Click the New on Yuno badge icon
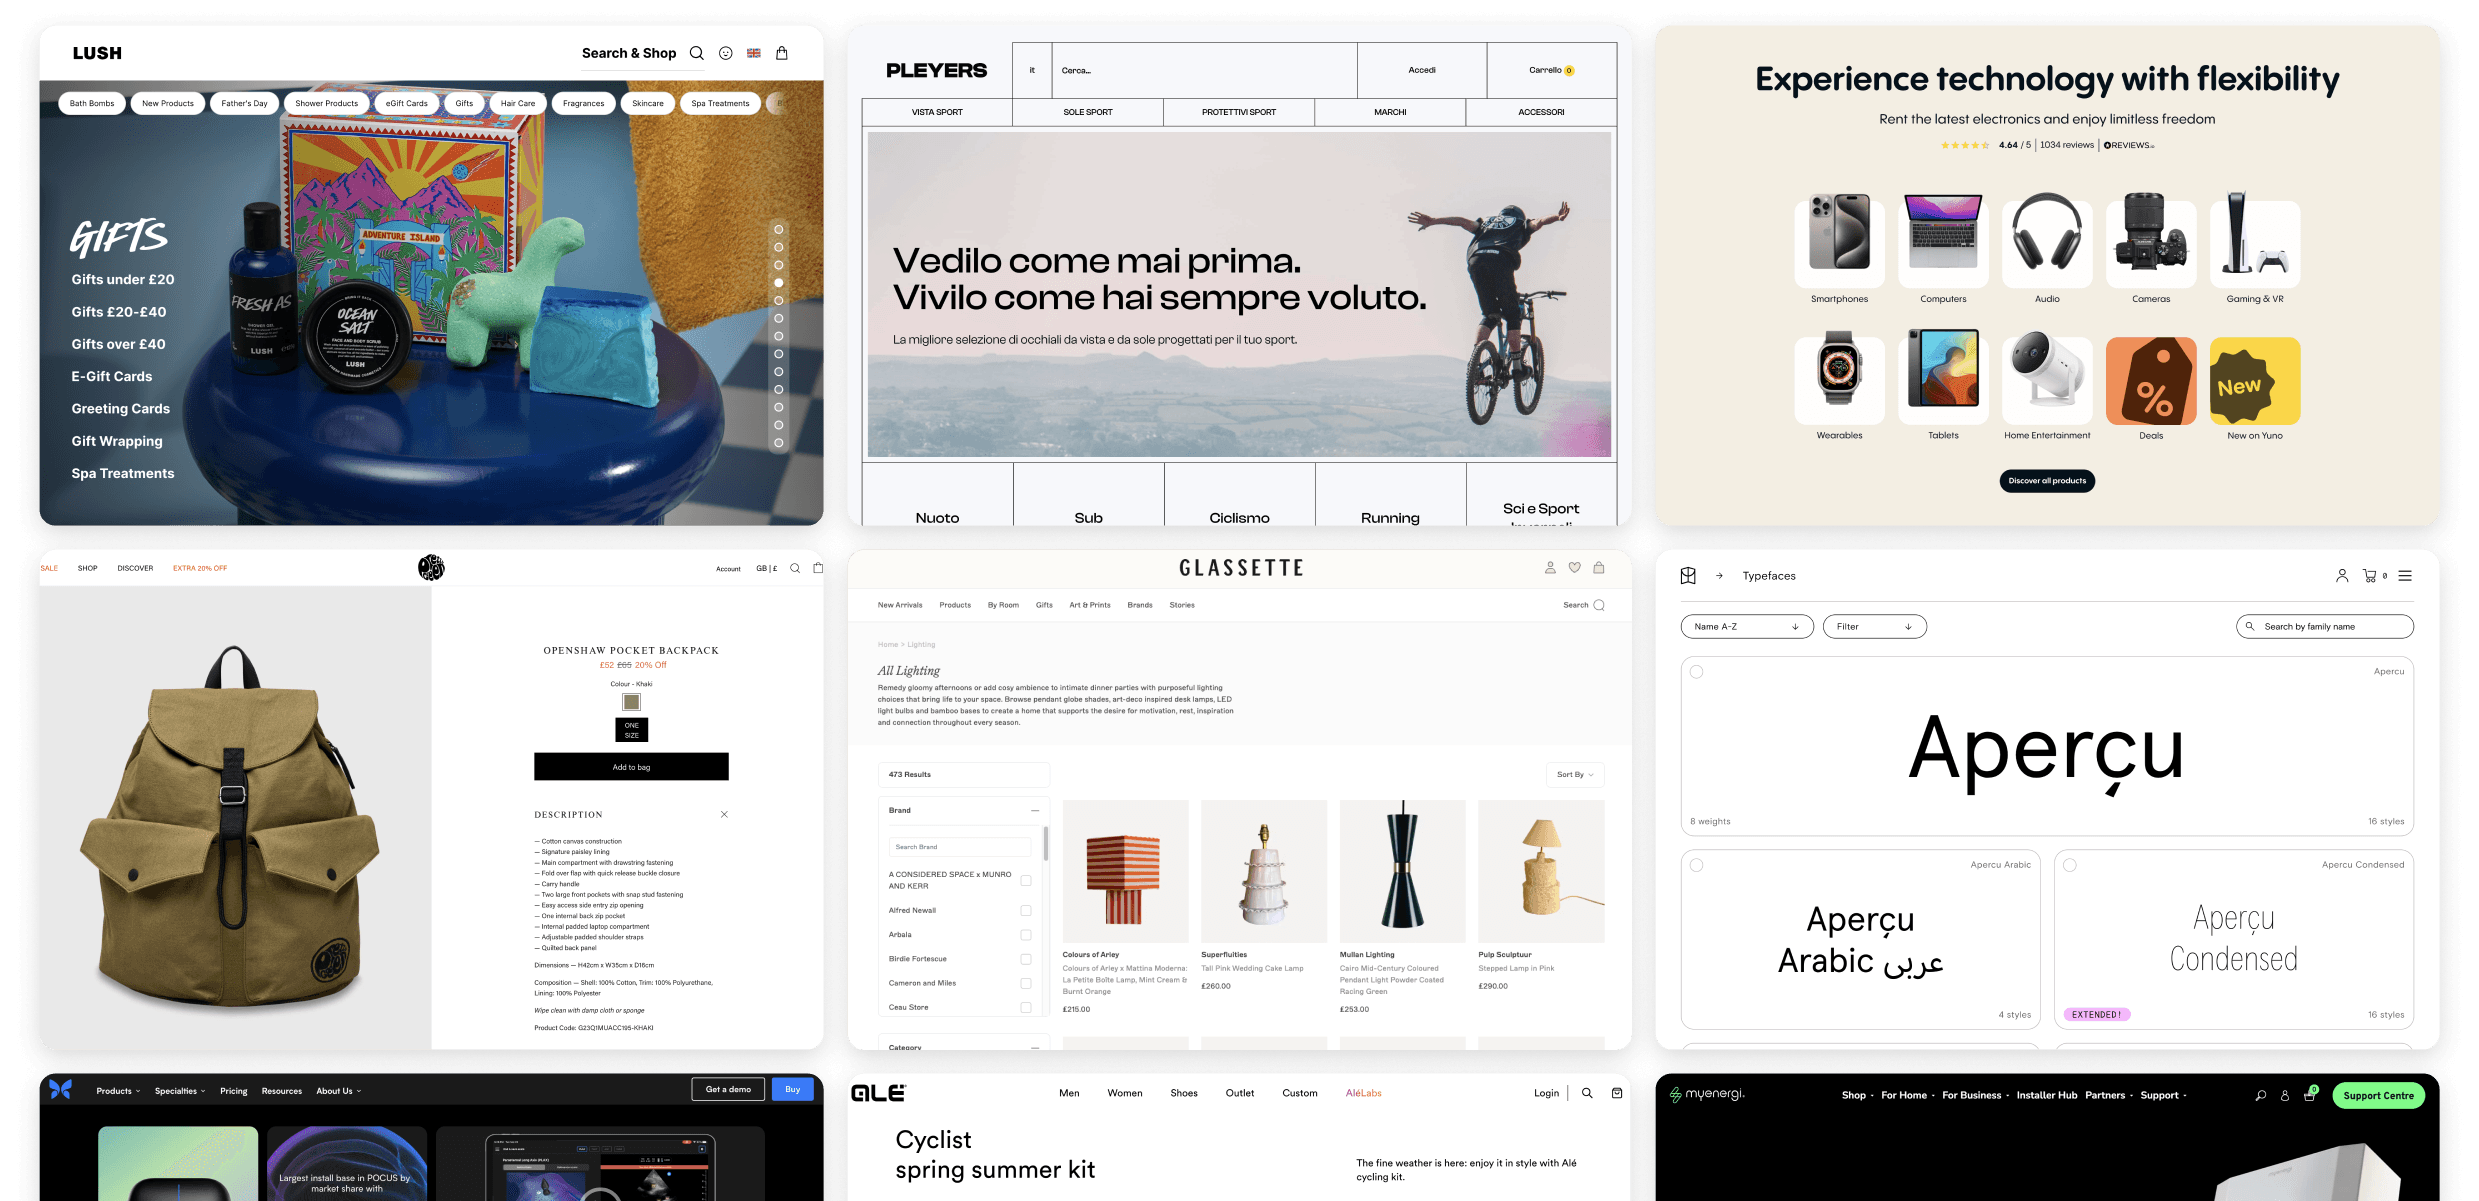This screenshot has height=1201, width=2479. [x=2255, y=380]
